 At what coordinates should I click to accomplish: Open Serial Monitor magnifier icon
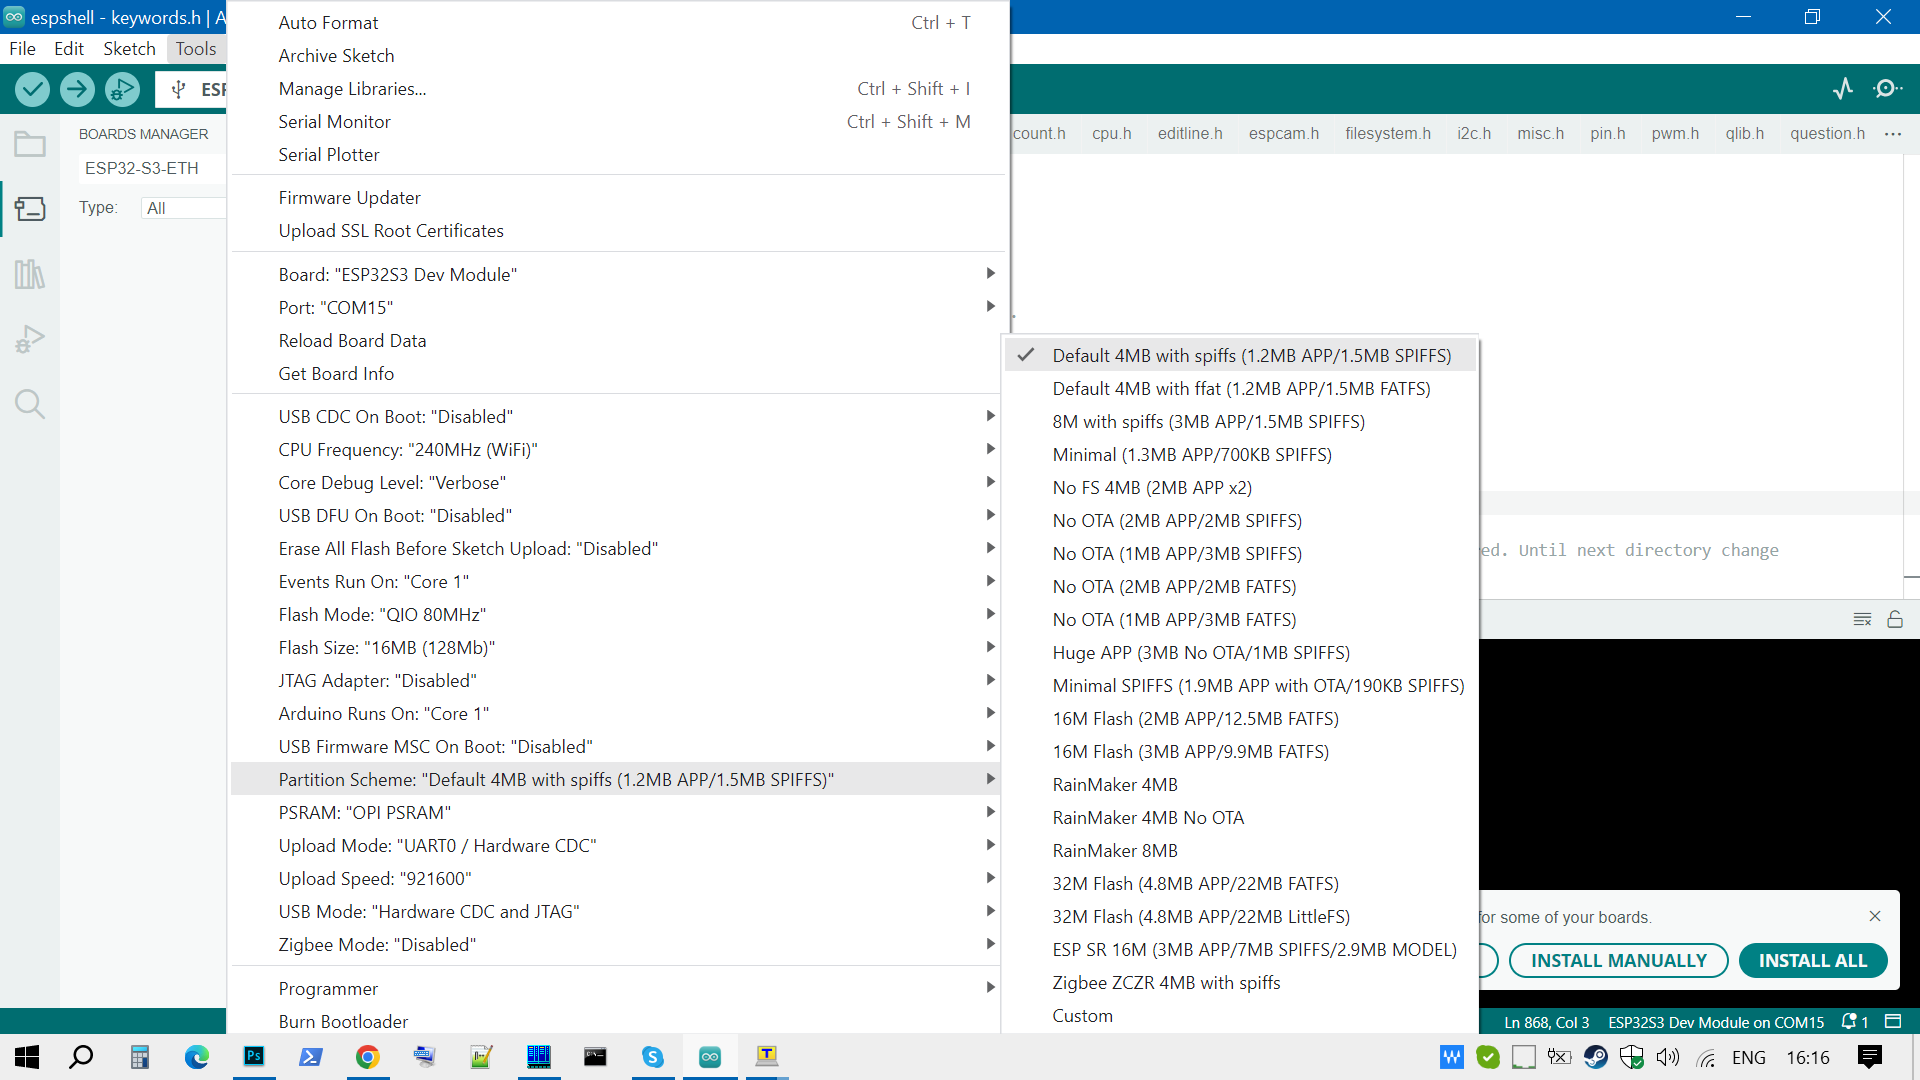click(x=1887, y=89)
